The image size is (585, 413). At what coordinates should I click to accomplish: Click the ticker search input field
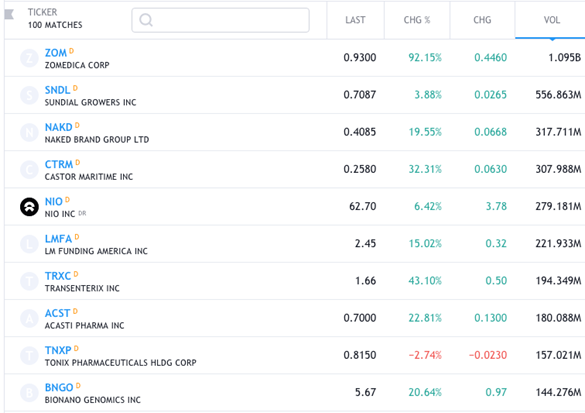pyautogui.click(x=220, y=20)
